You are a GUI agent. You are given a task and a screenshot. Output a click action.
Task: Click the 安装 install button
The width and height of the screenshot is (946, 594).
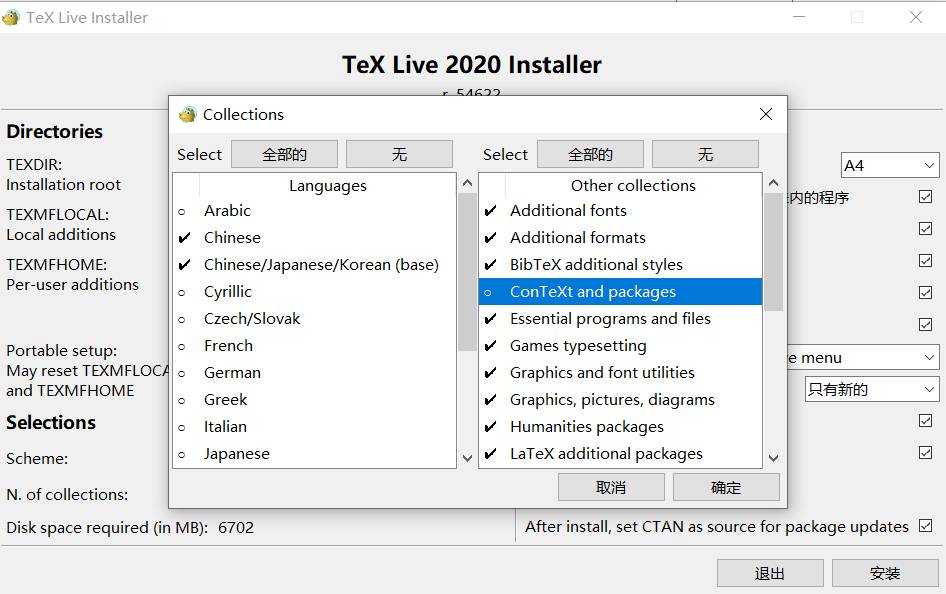pos(885,573)
